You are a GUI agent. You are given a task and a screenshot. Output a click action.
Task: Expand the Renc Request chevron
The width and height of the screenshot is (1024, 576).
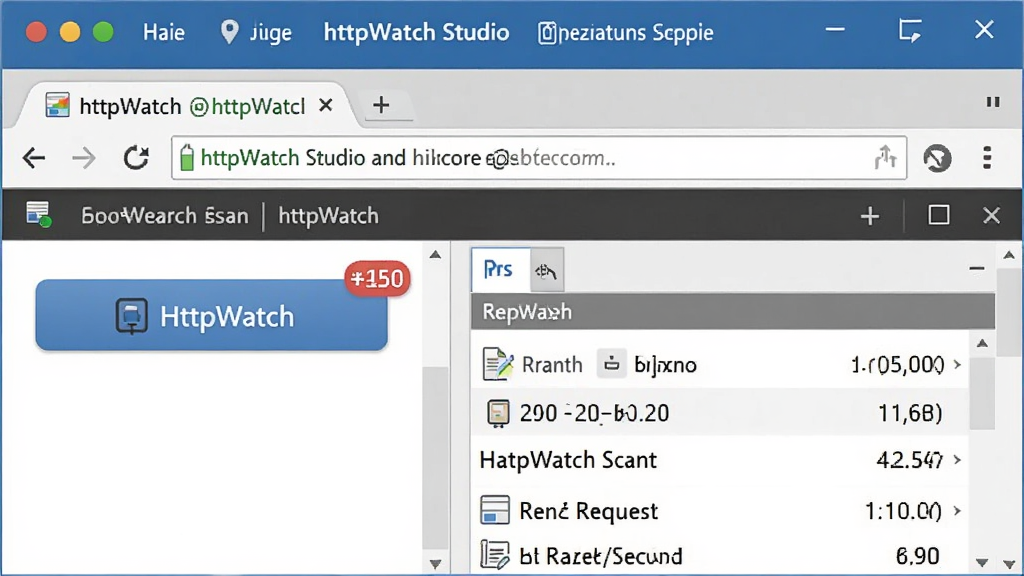pyautogui.click(x=957, y=510)
